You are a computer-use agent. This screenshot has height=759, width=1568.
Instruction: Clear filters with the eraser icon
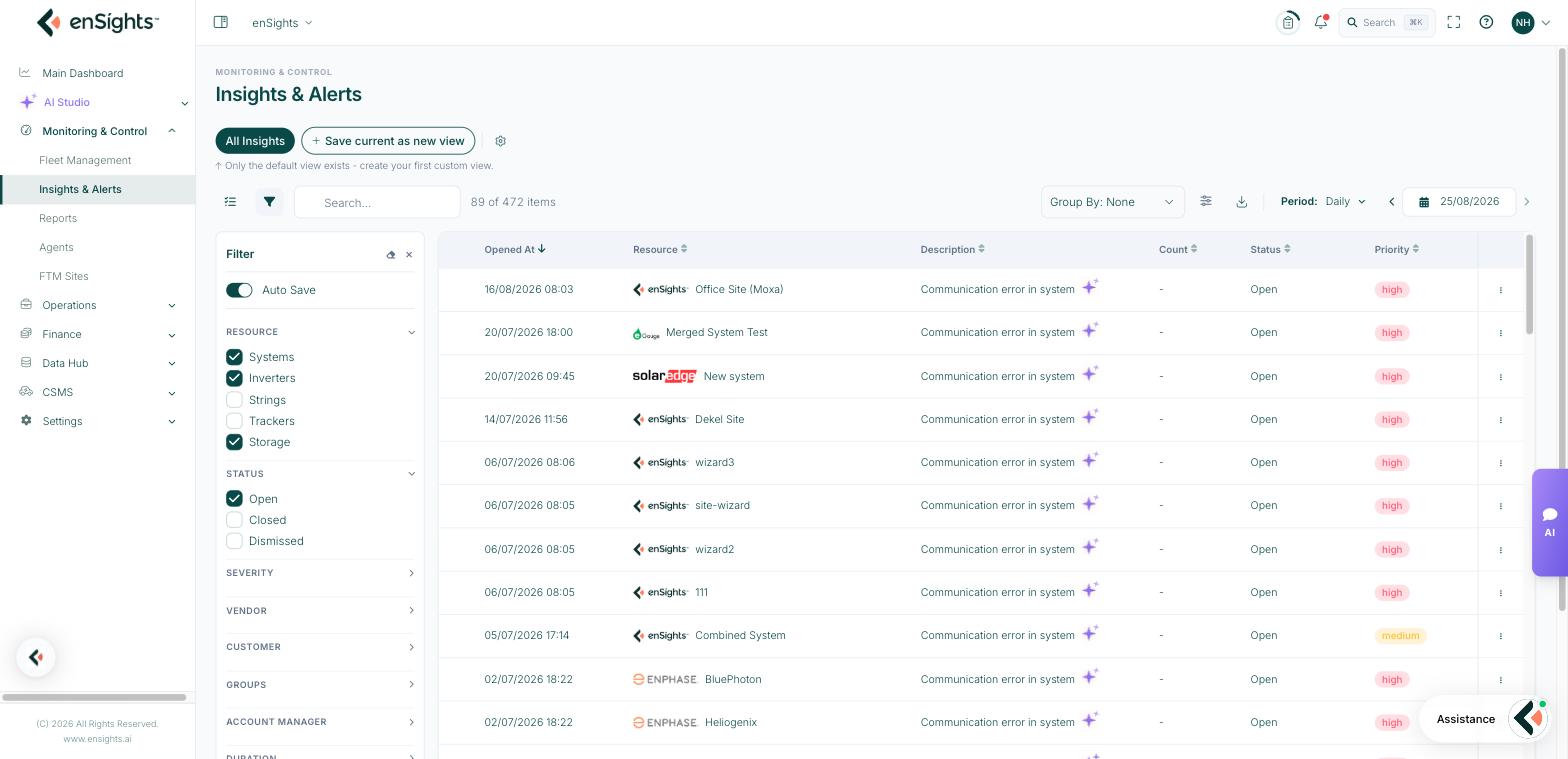pos(391,255)
